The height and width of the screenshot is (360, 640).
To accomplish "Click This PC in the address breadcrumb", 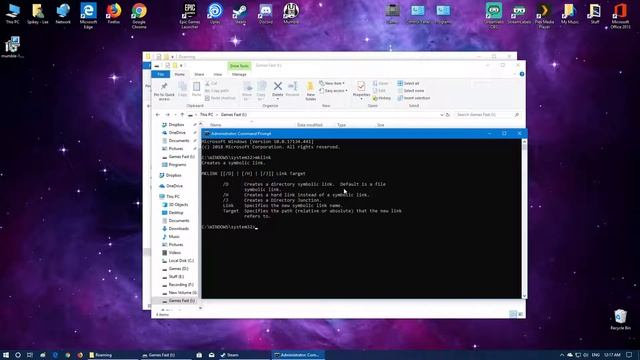I will point(206,115).
